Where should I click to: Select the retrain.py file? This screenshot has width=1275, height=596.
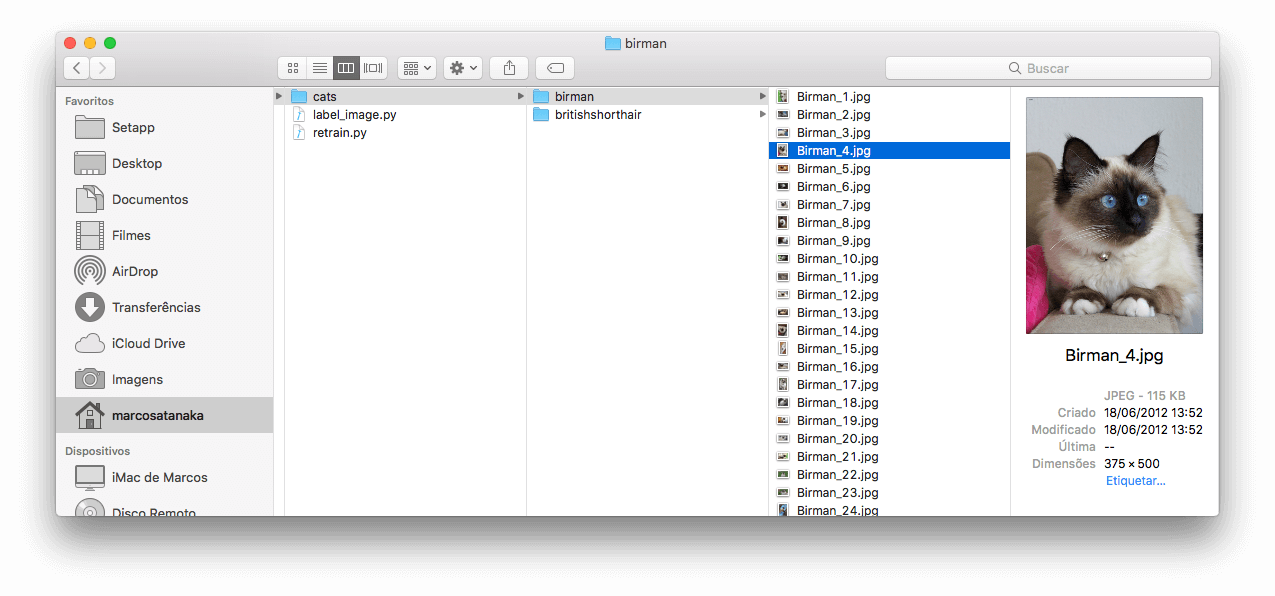point(339,133)
